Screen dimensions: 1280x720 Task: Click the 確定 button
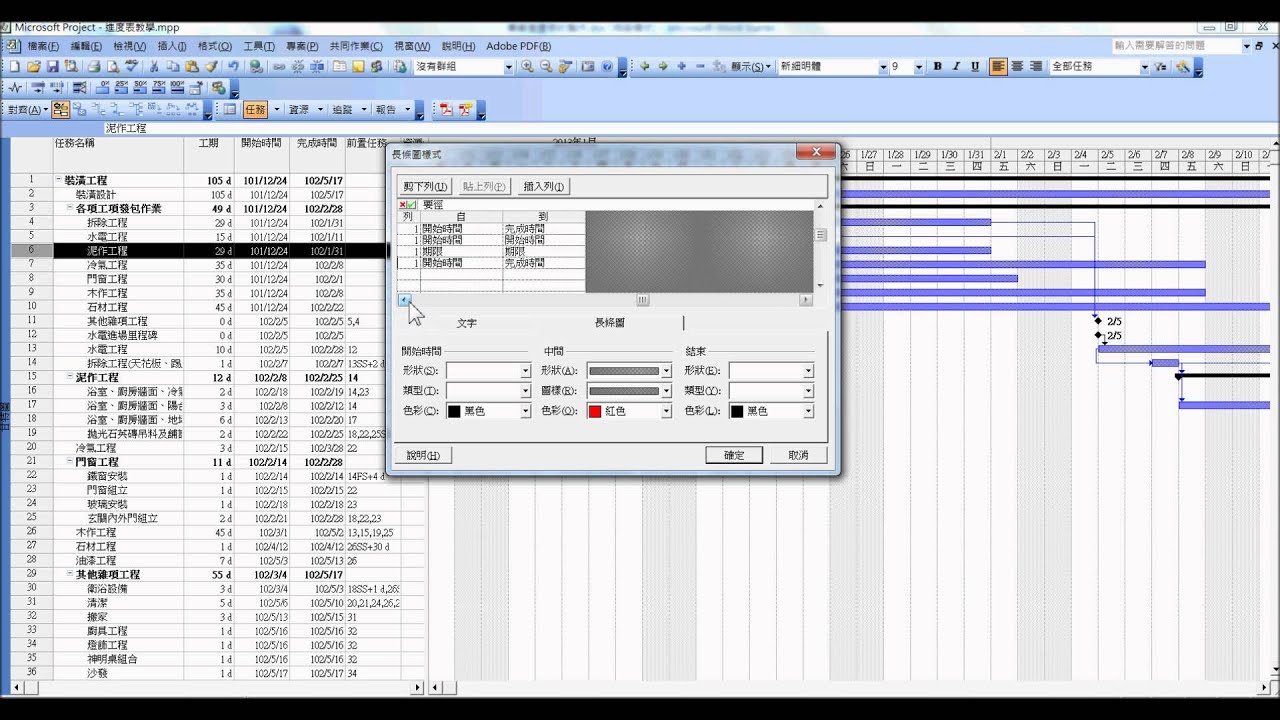734,455
